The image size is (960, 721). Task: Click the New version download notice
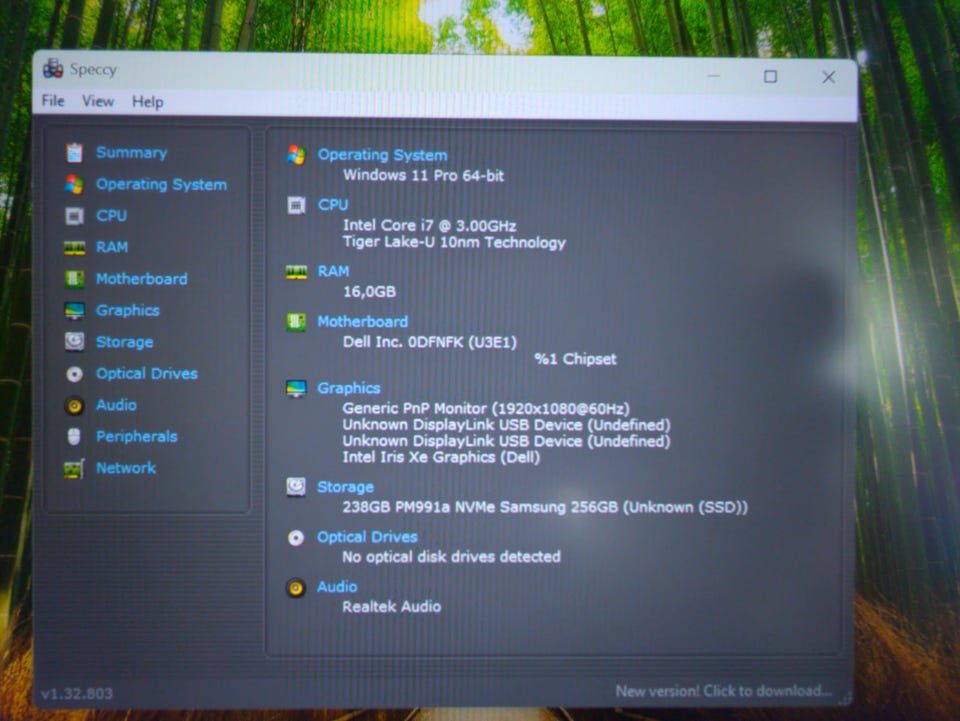(x=724, y=691)
